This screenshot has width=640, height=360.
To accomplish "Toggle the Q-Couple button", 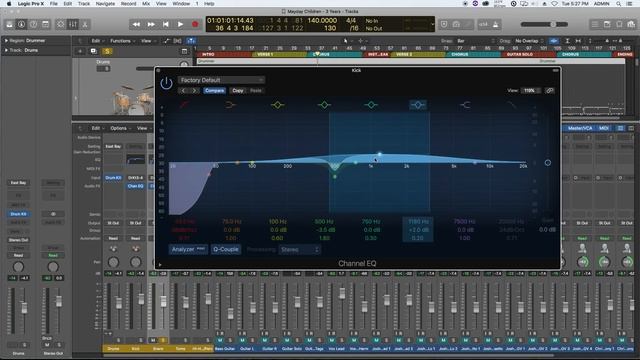I will click(225, 249).
